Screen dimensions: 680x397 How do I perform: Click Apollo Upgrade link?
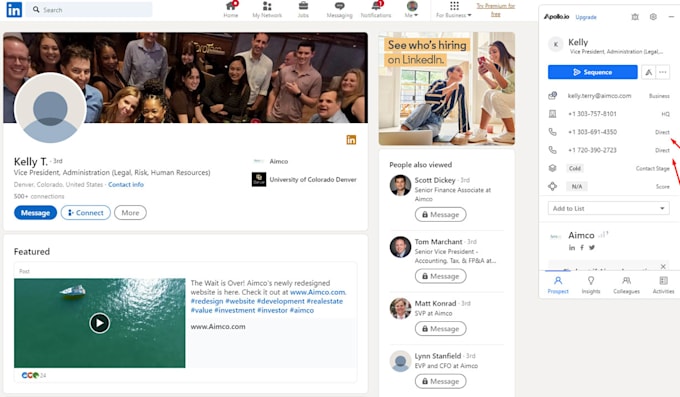click(586, 17)
